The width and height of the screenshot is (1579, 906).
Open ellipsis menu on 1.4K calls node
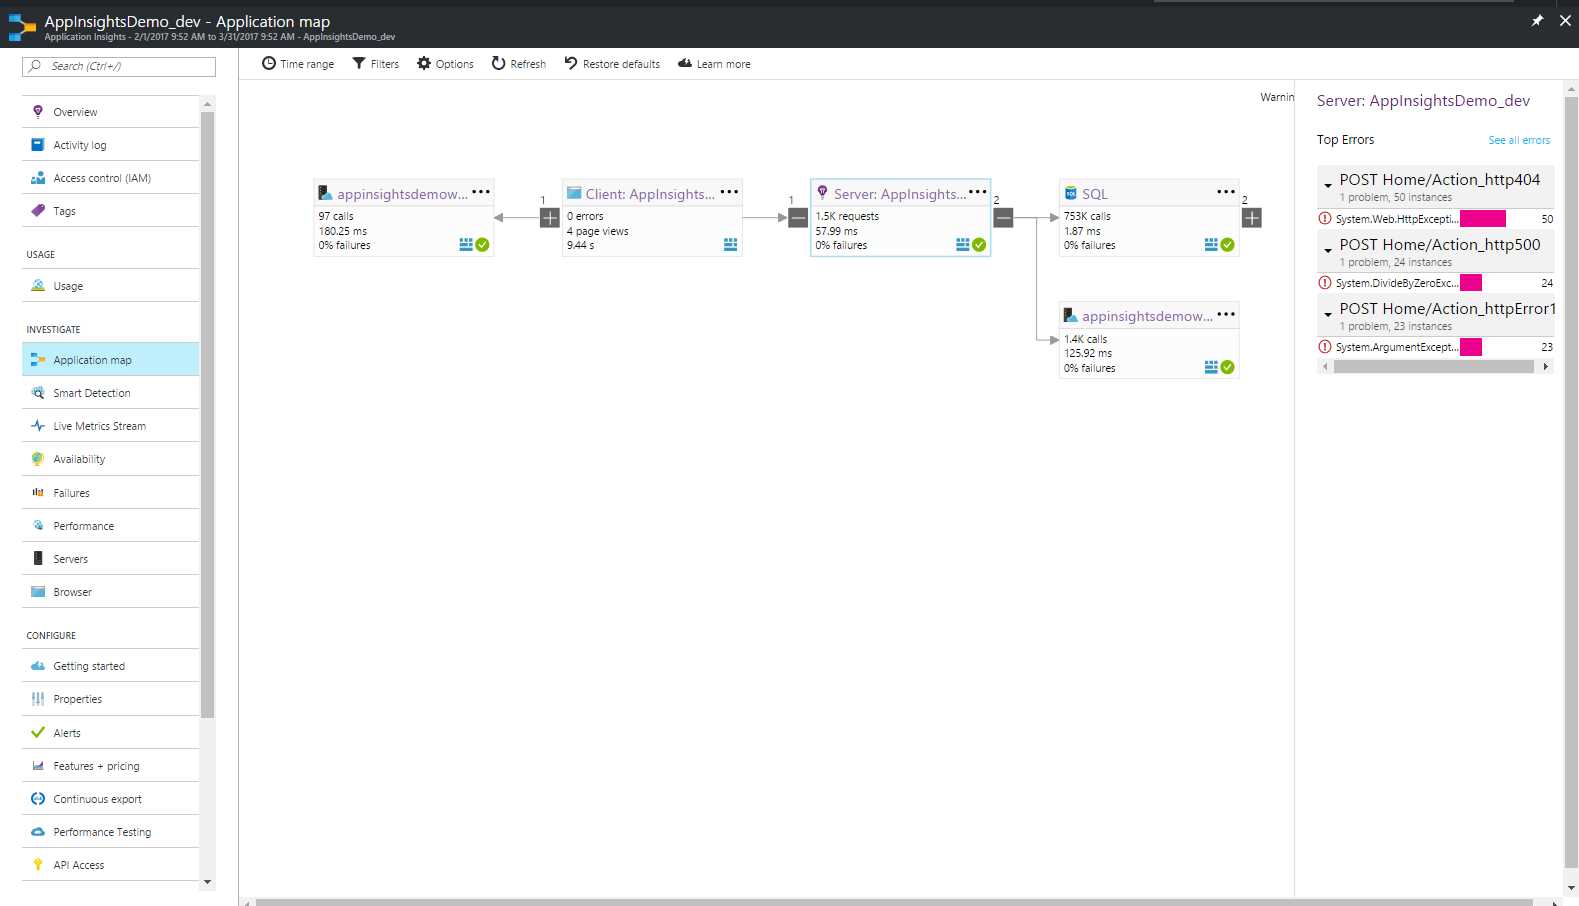(1226, 314)
